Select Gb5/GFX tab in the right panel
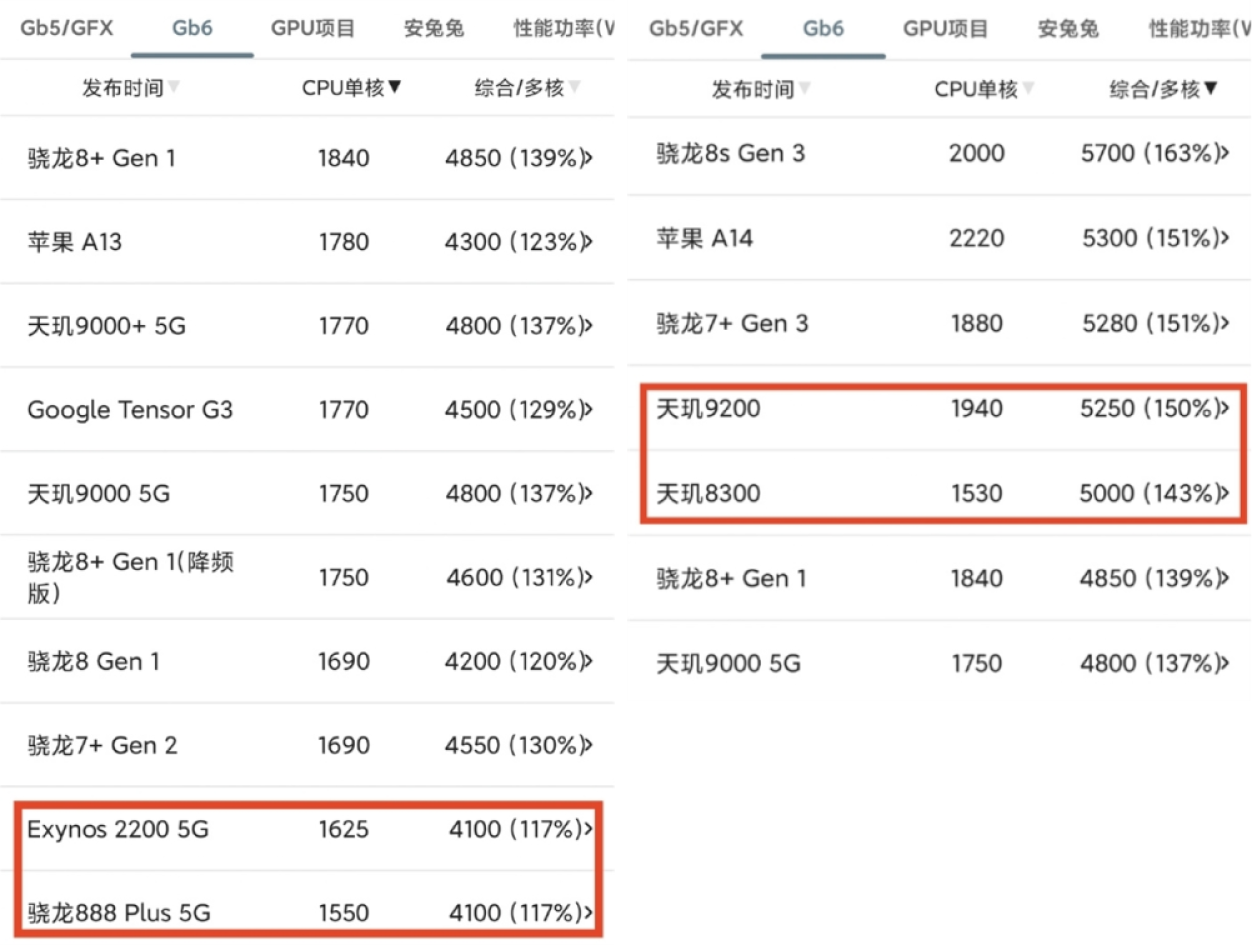Screen dimensions: 1252x945 click(x=696, y=28)
